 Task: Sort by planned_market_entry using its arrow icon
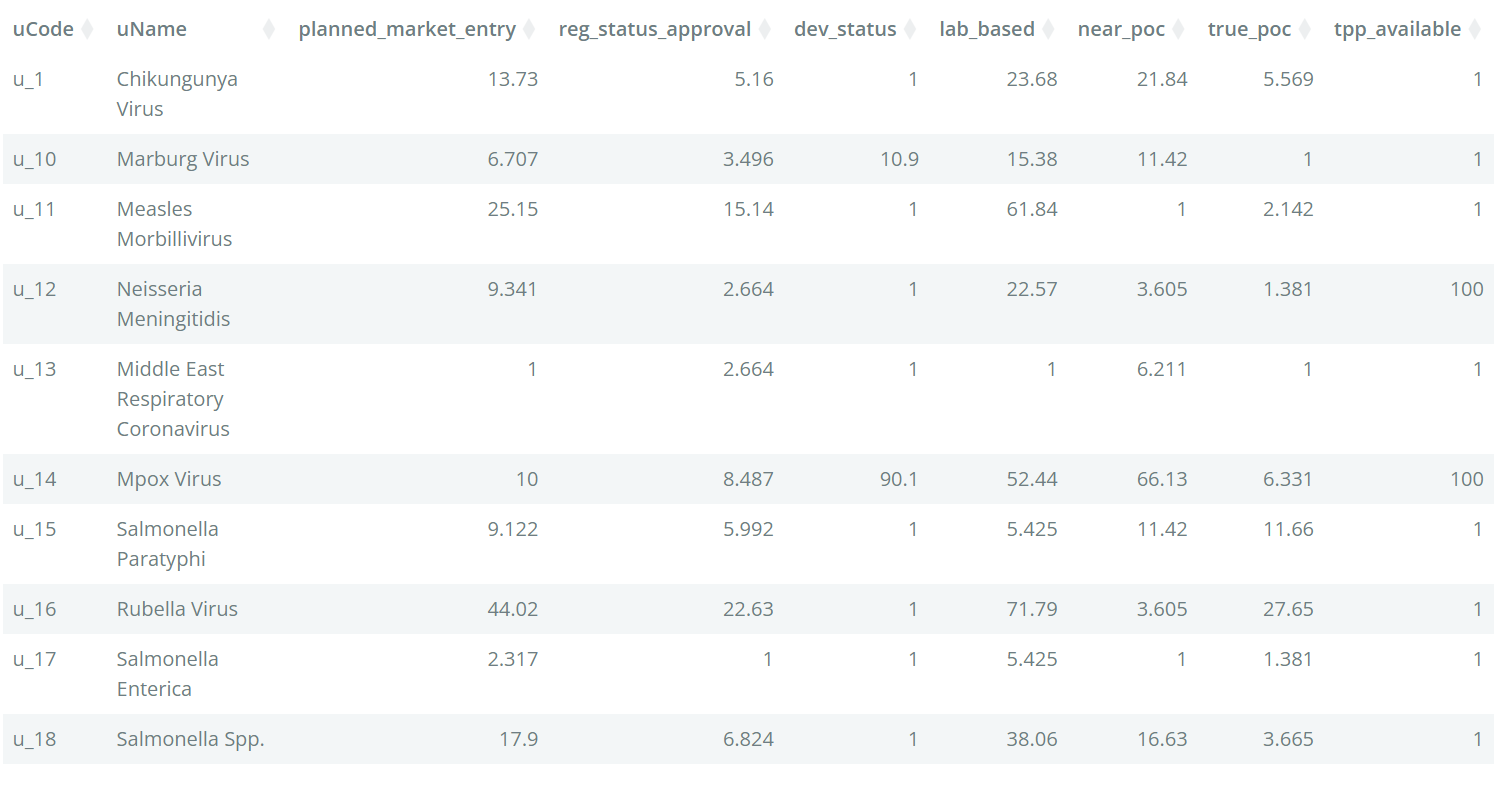coord(528,30)
